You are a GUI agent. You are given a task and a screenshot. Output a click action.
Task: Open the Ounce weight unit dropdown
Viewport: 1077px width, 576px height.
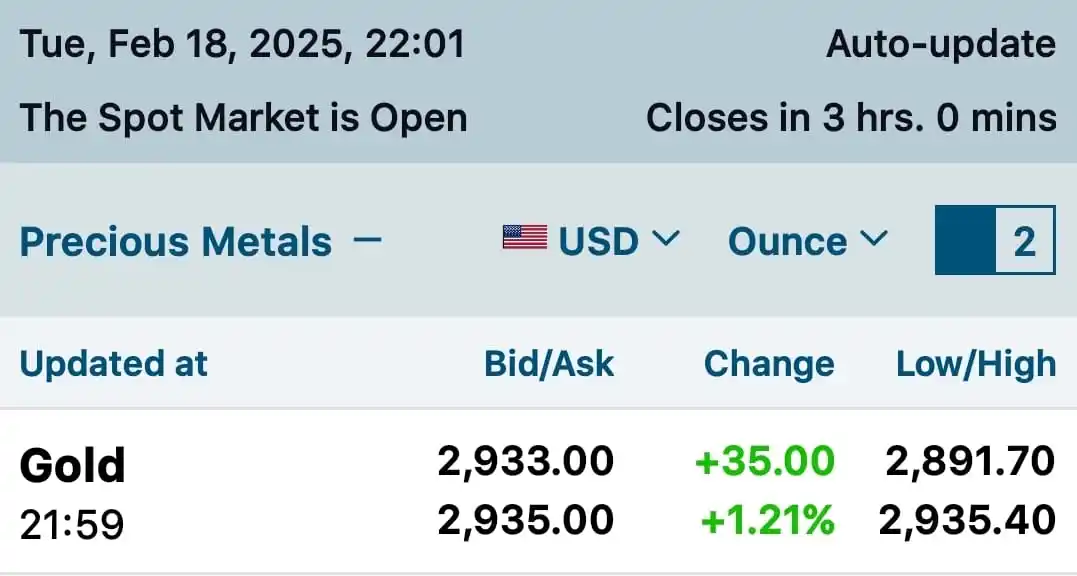tap(788, 241)
